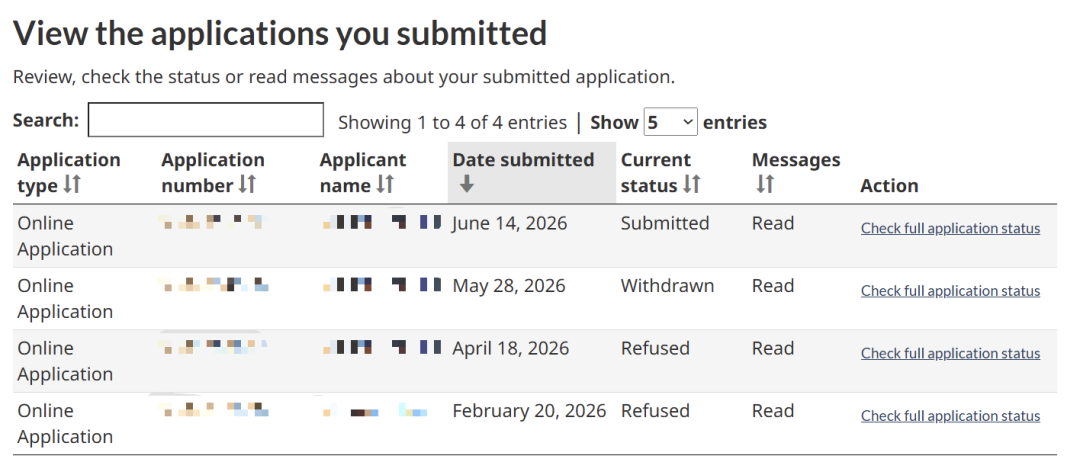Image resolution: width=1080 pixels, height=472 pixels.
Task: Check full application status for Withdrawn application
Action: pos(950,291)
